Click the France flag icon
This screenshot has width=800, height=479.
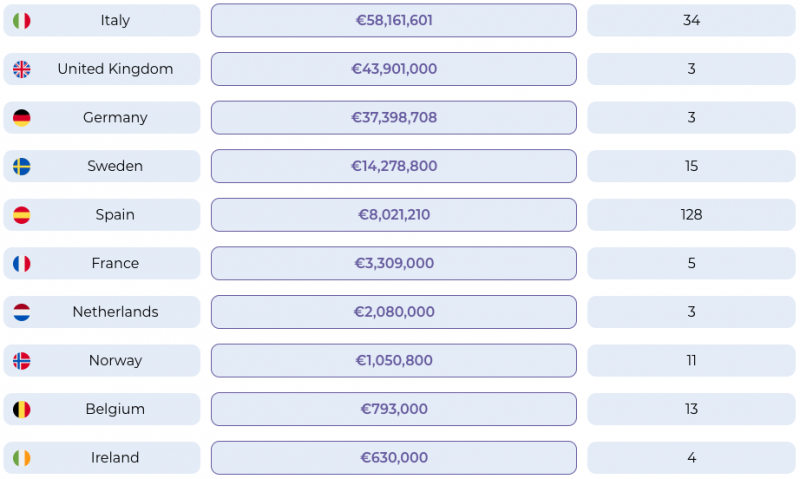click(22, 264)
